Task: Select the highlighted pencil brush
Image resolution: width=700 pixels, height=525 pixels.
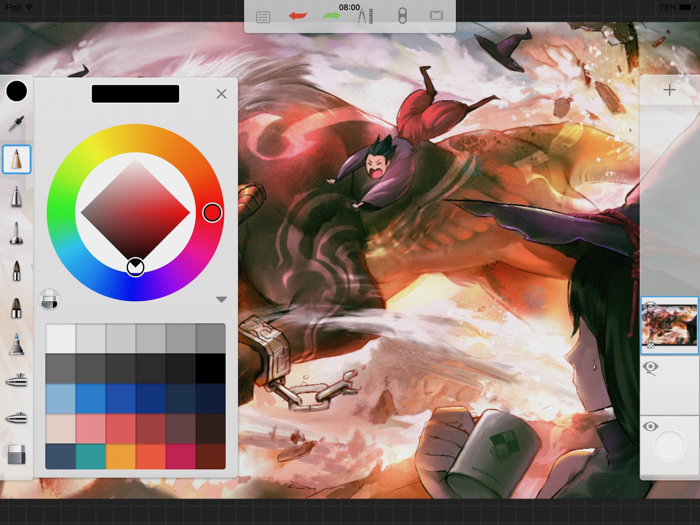Action: pyautogui.click(x=17, y=159)
